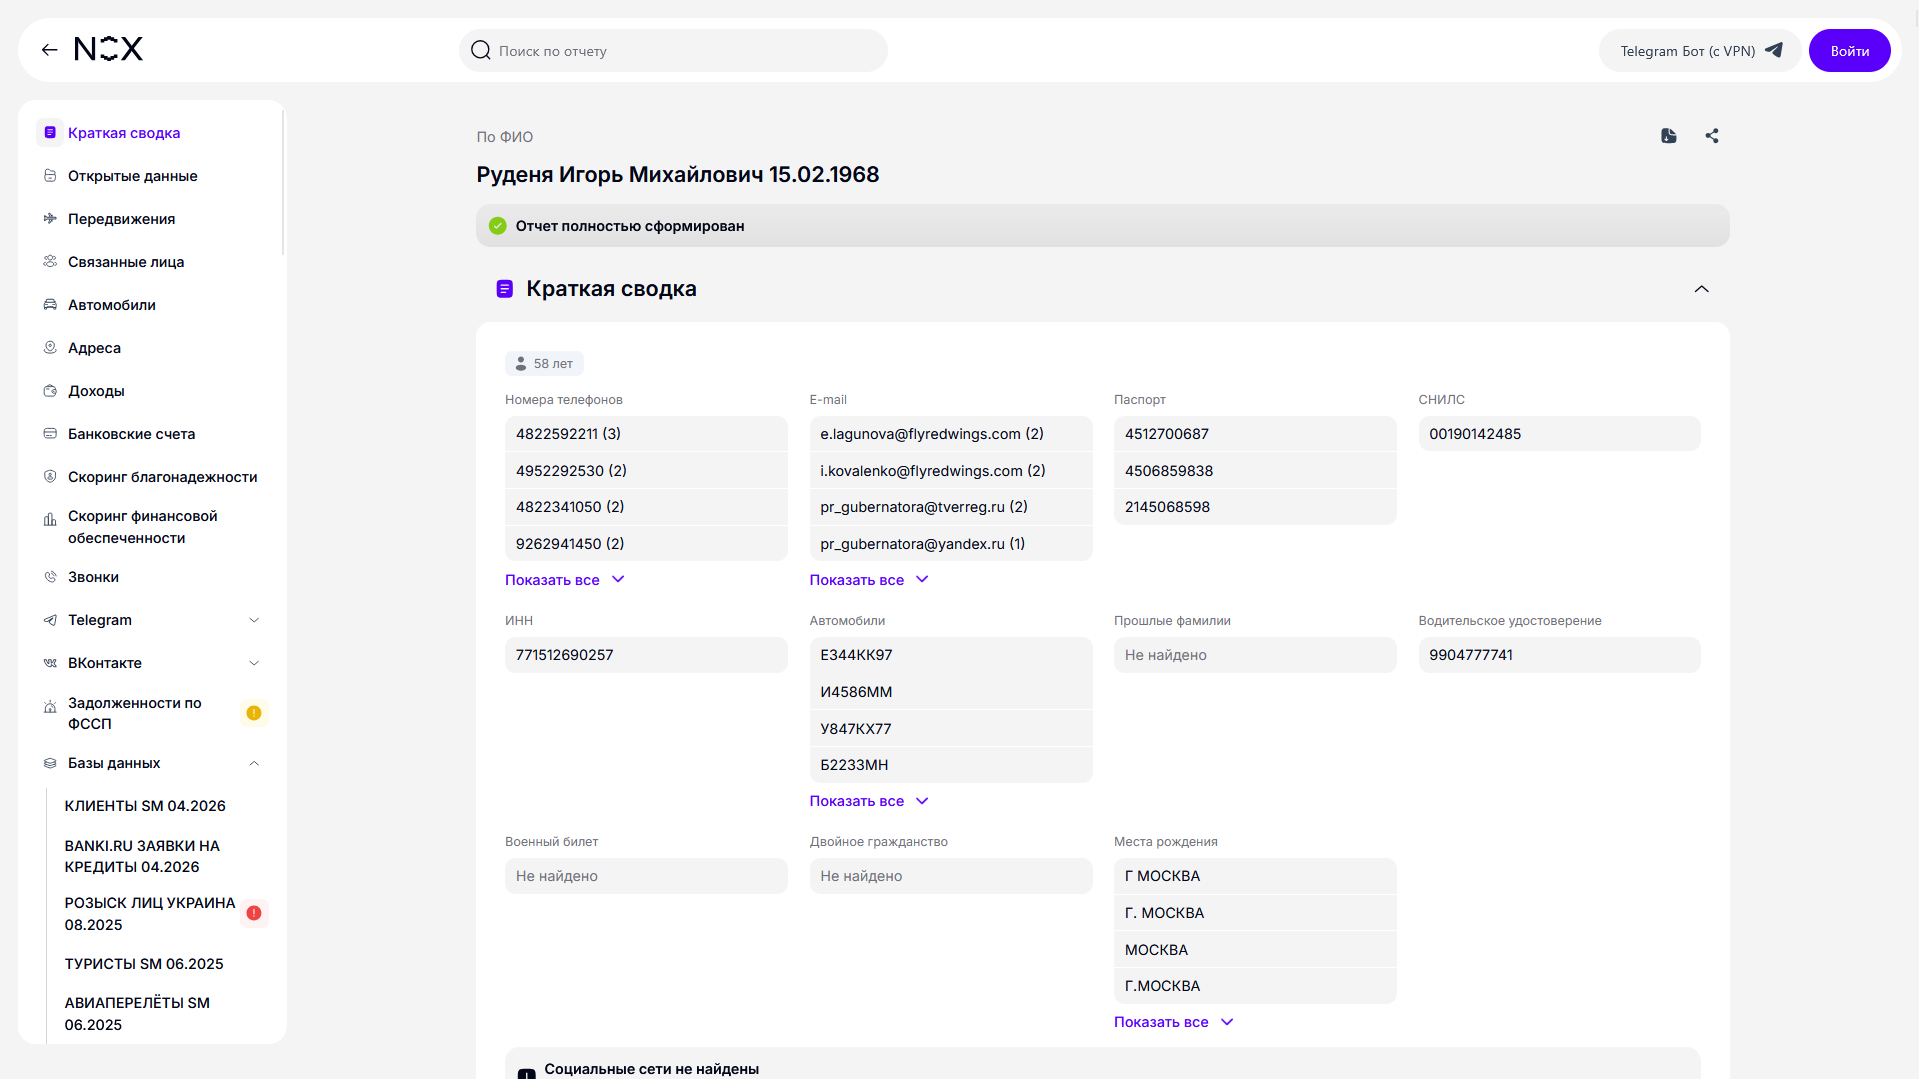Click the share report icon
The image size is (1919, 1079).
tap(1712, 136)
